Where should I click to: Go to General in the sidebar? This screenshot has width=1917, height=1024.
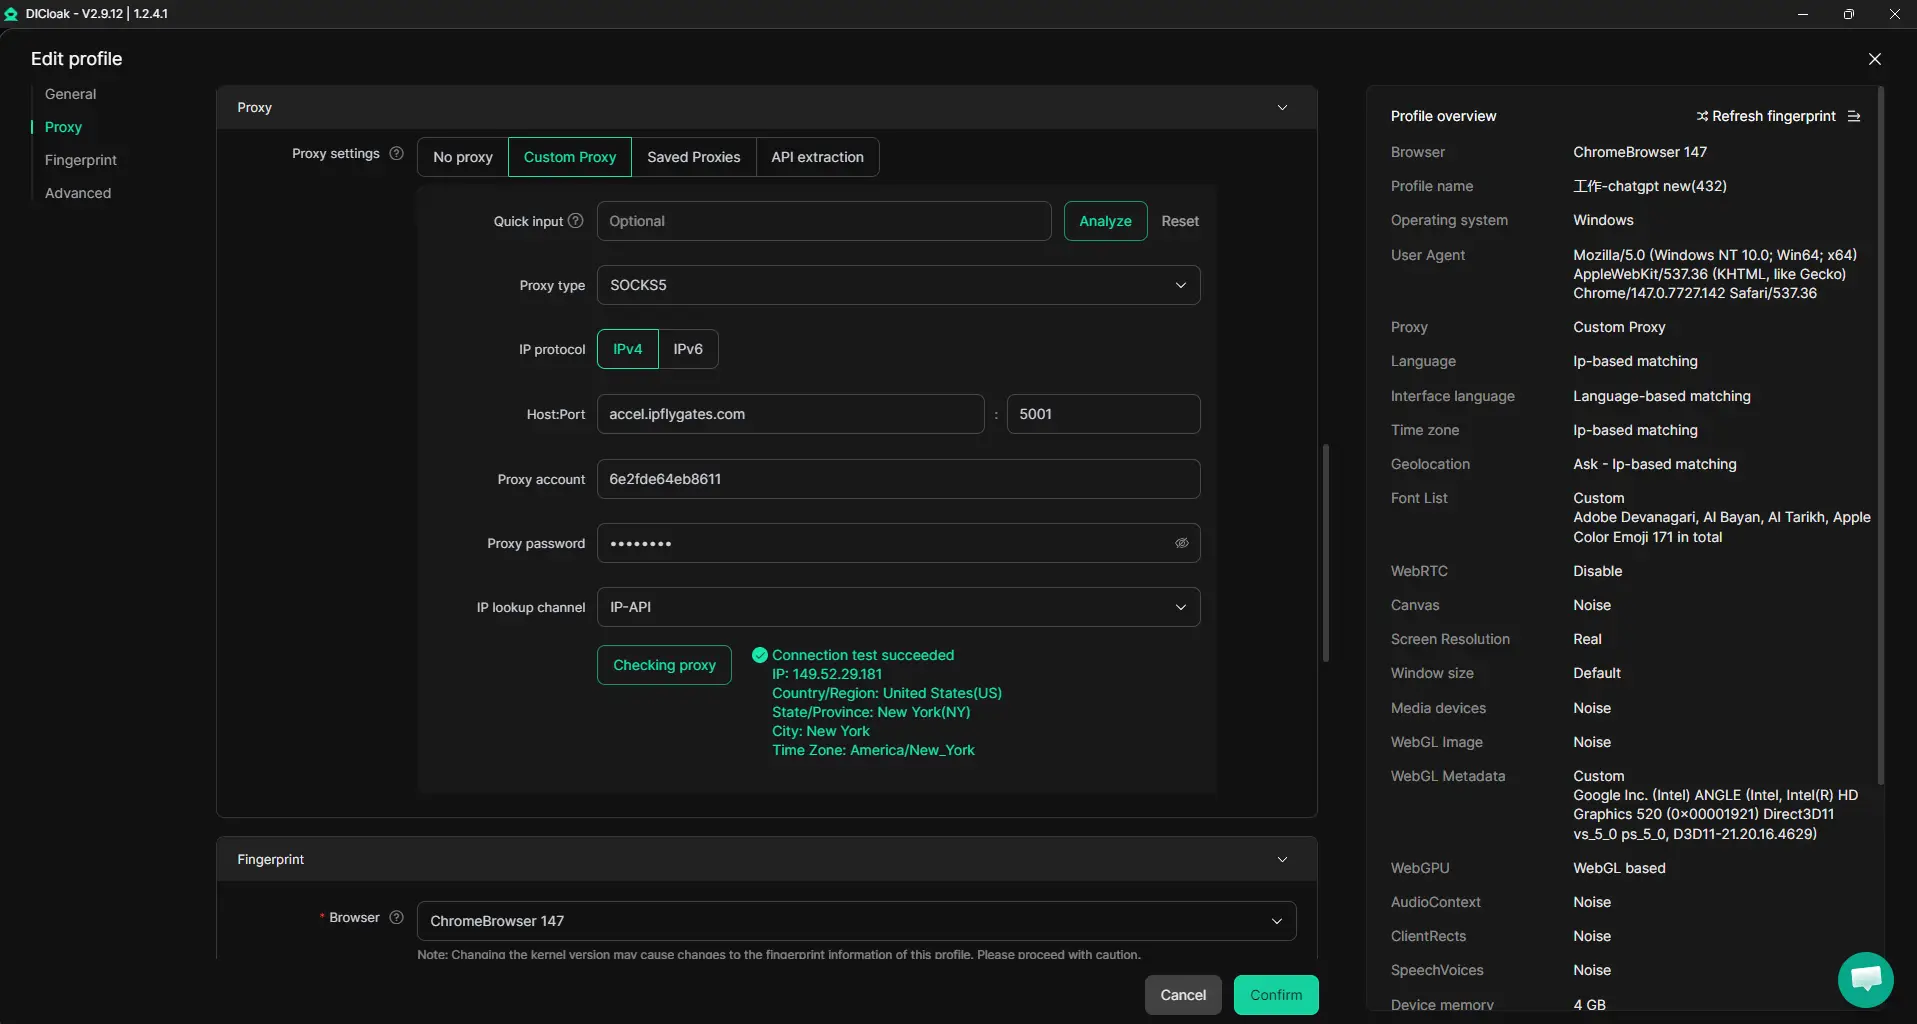(x=71, y=94)
